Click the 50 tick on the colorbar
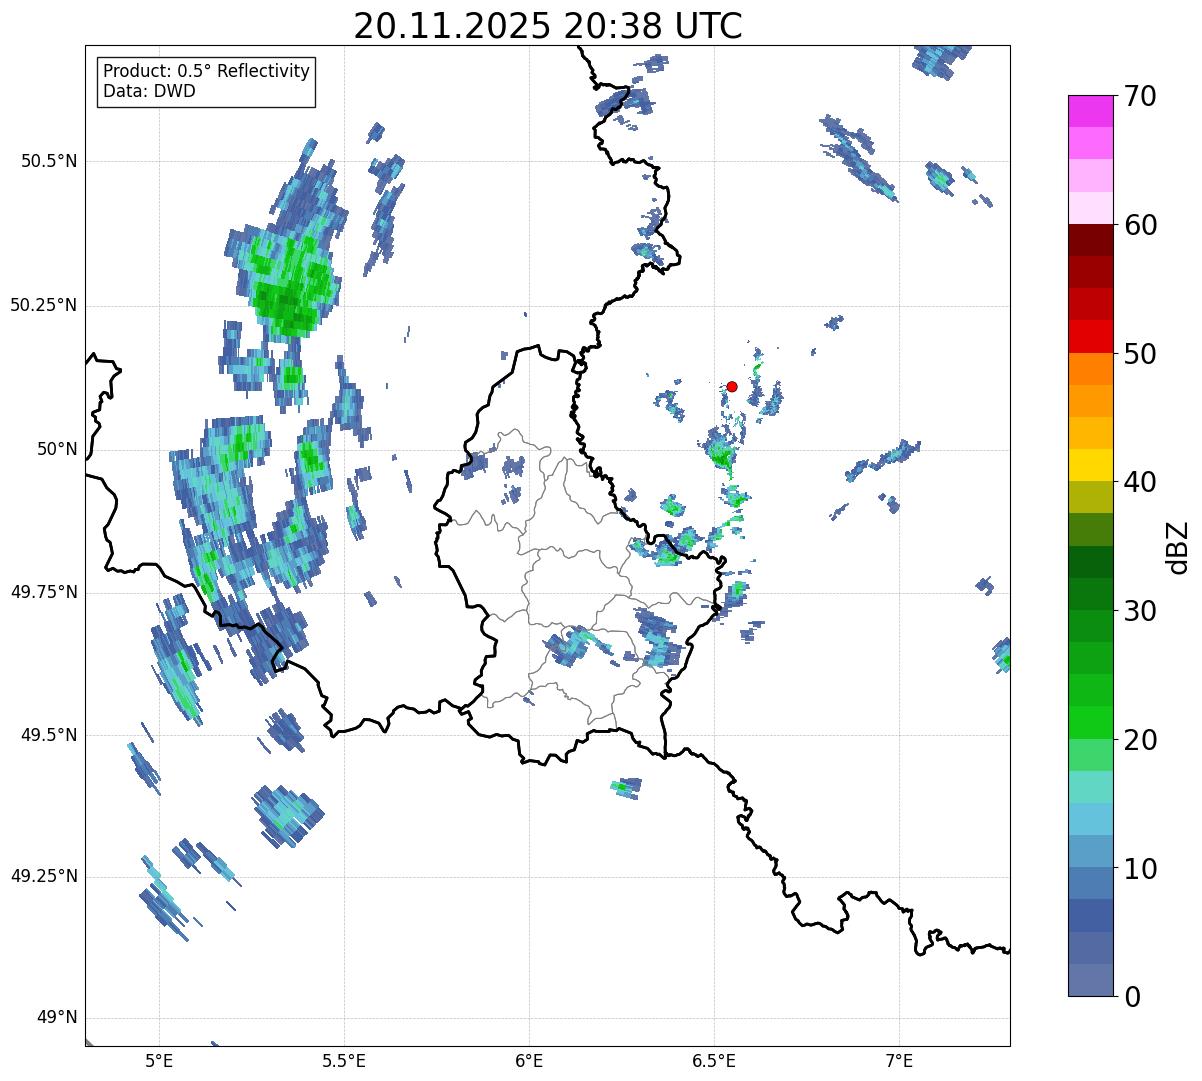The width and height of the screenshot is (1202, 1081). (1140, 354)
